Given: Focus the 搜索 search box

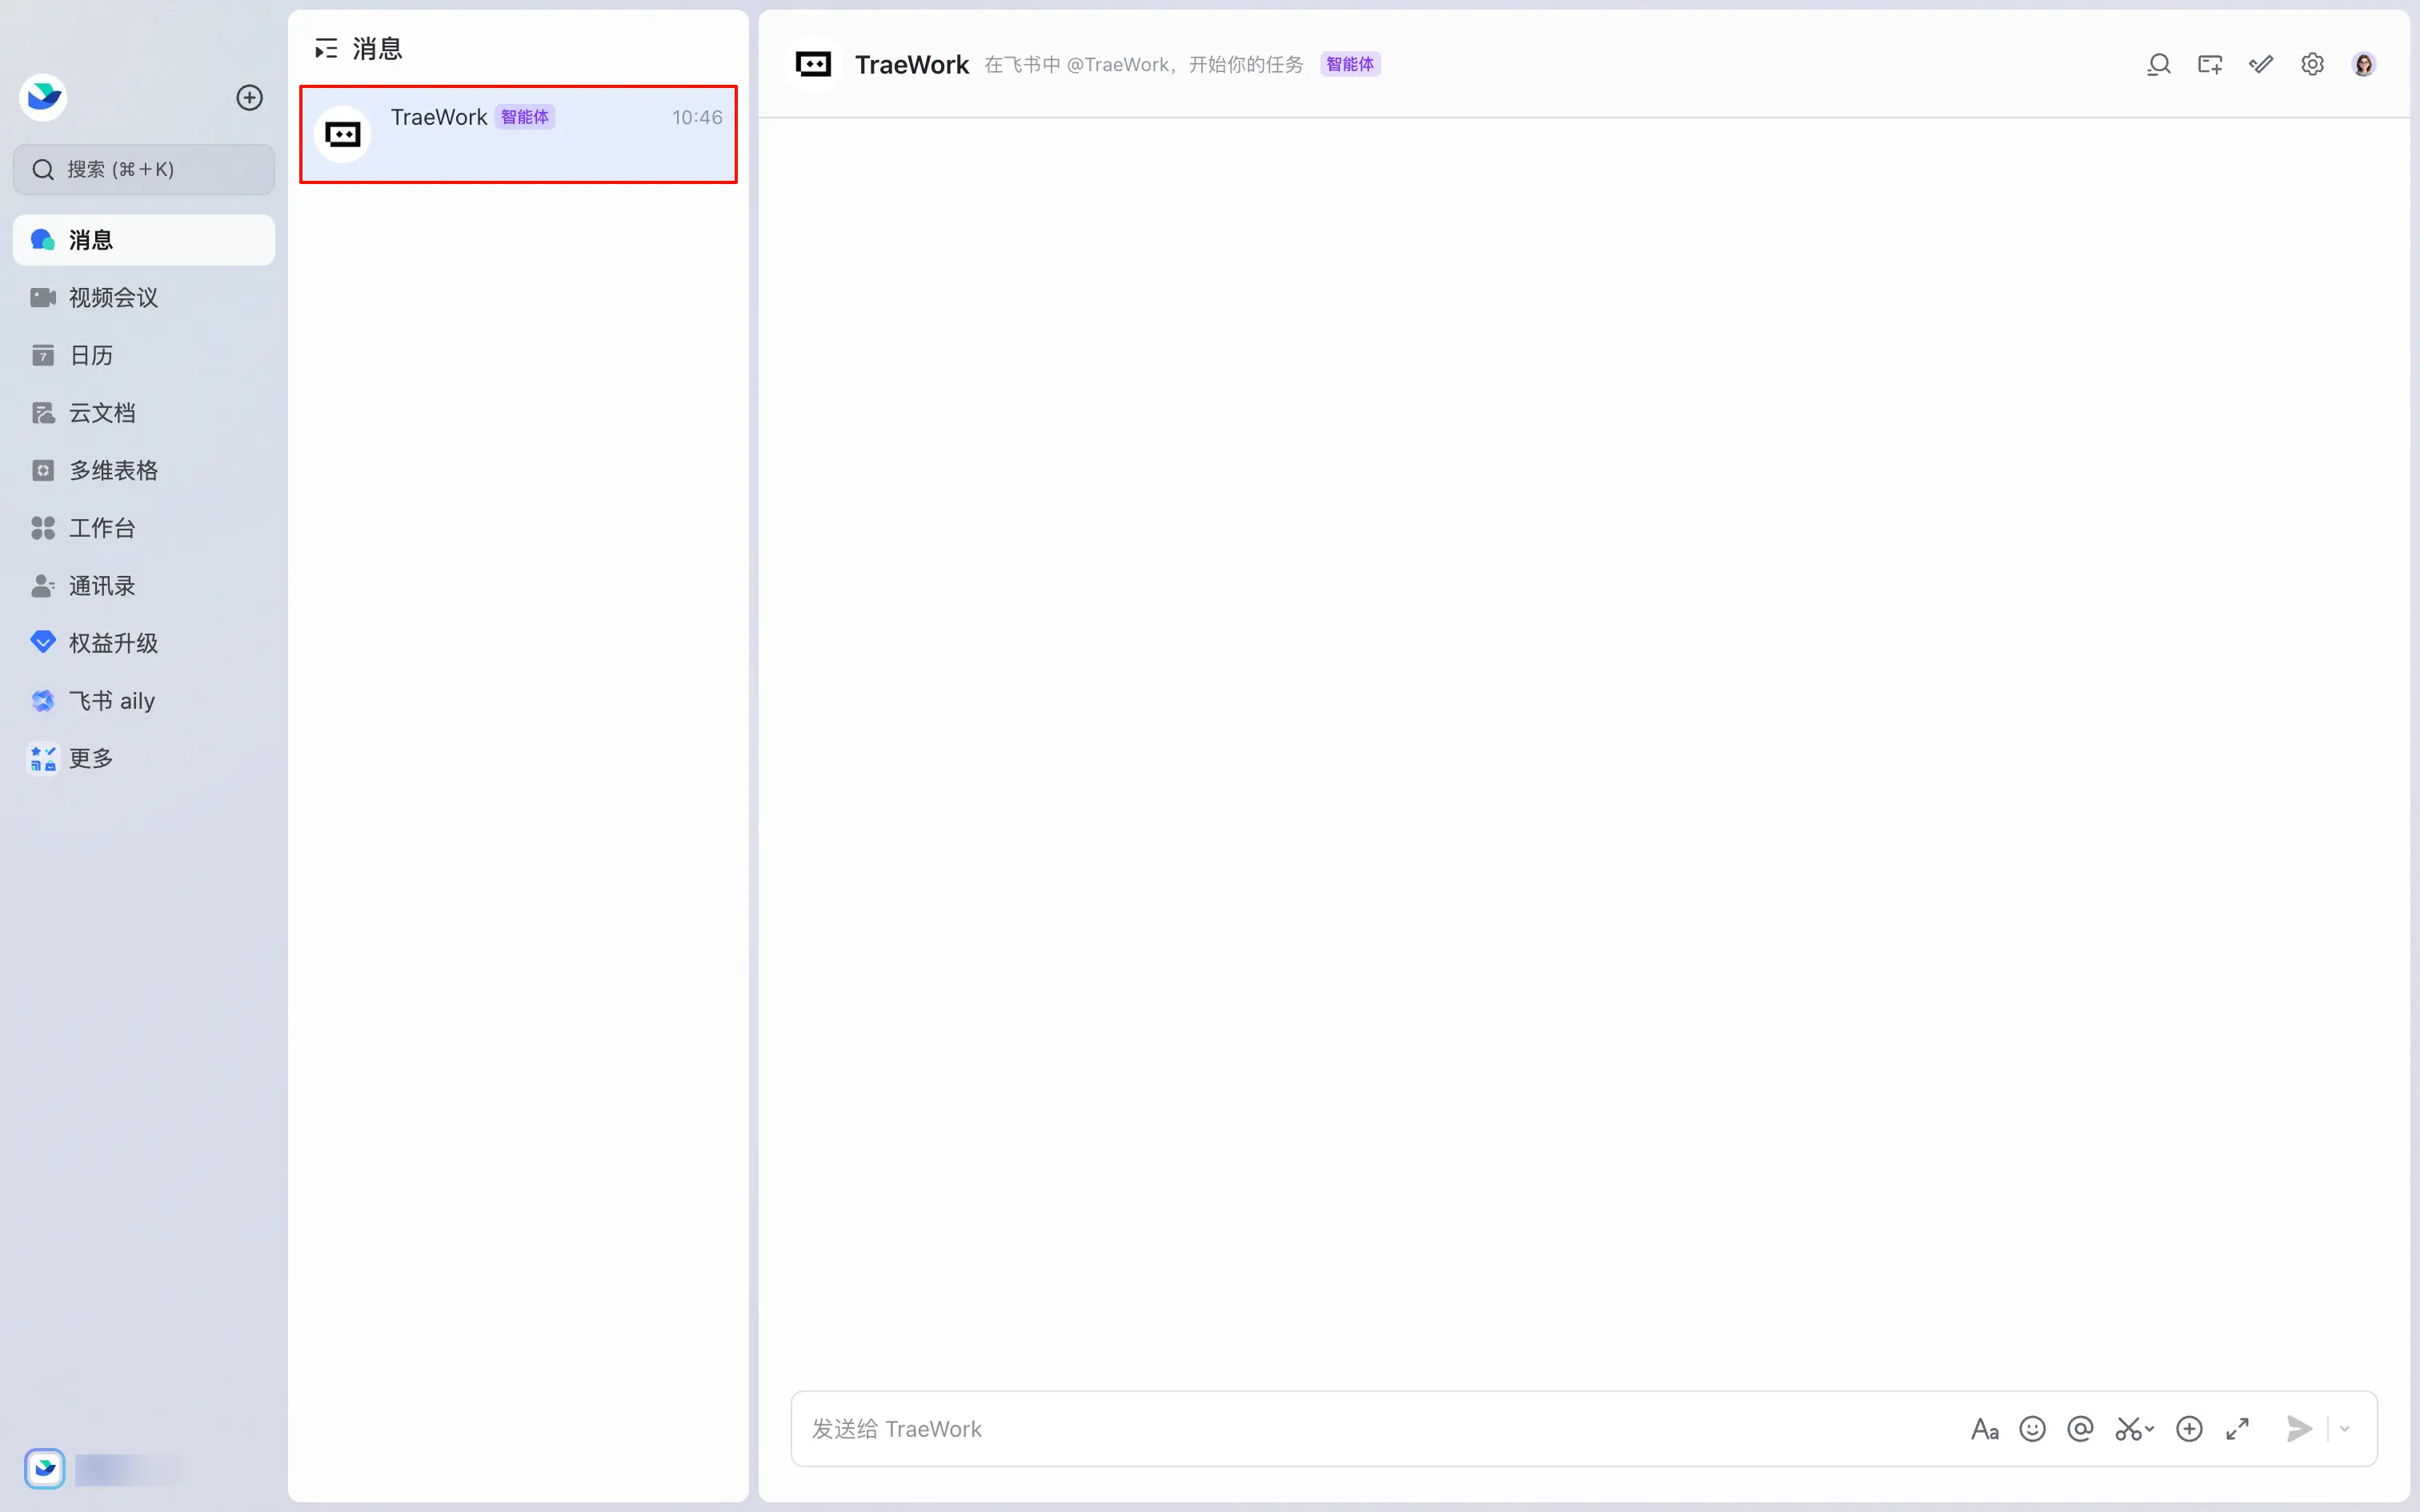Looking at the screenshot, I should (144, 169).
